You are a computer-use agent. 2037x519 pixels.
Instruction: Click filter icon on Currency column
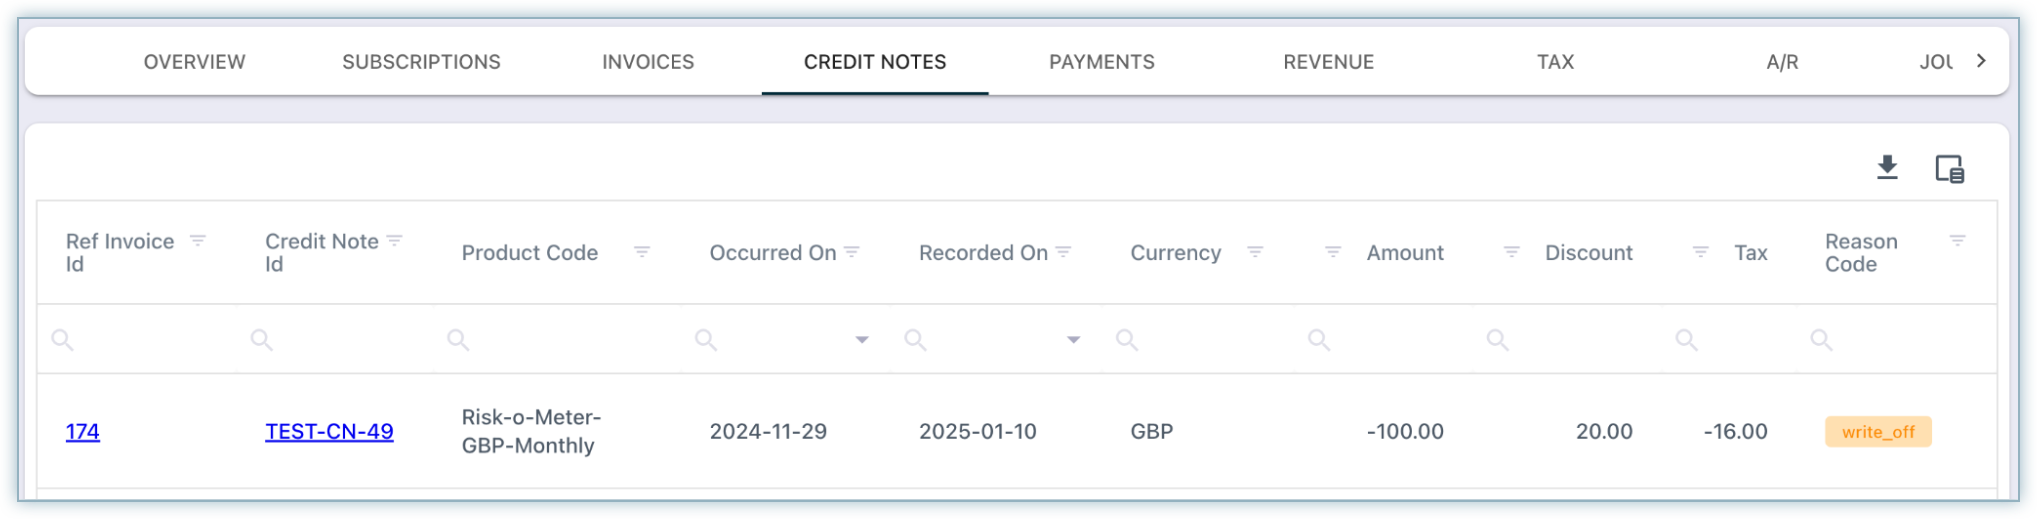coord(1255,253)
